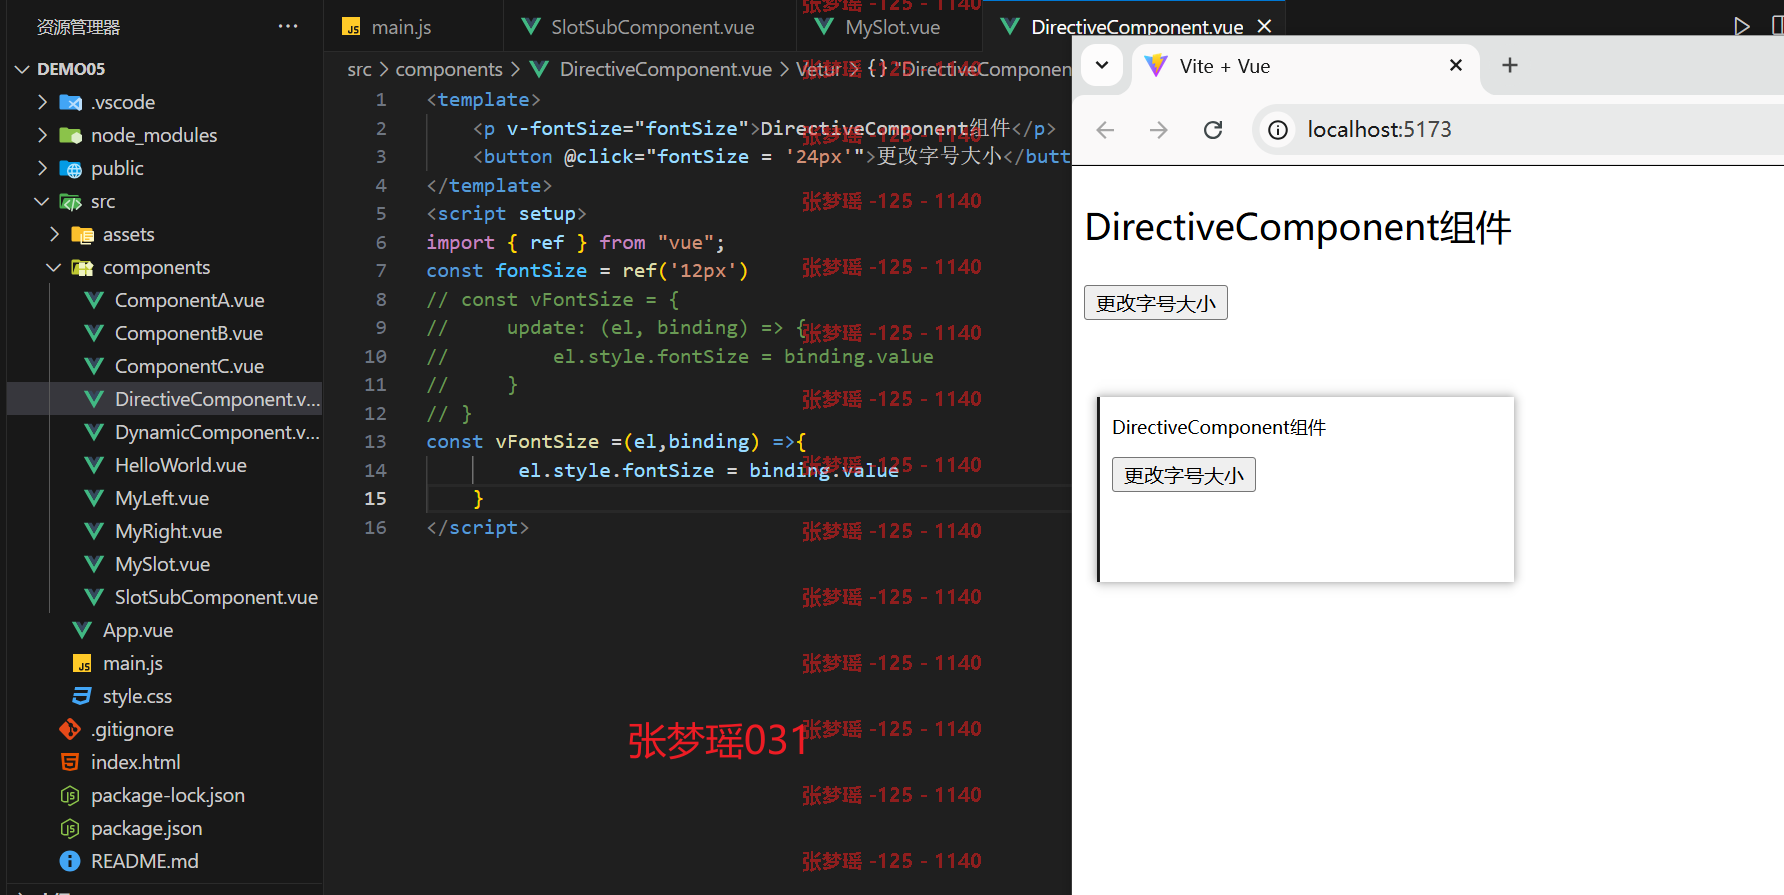The image size is (1784, 895).
Task: Click the package-lock.json node icon
Action: pyautogui.click(x=70, y=795)
